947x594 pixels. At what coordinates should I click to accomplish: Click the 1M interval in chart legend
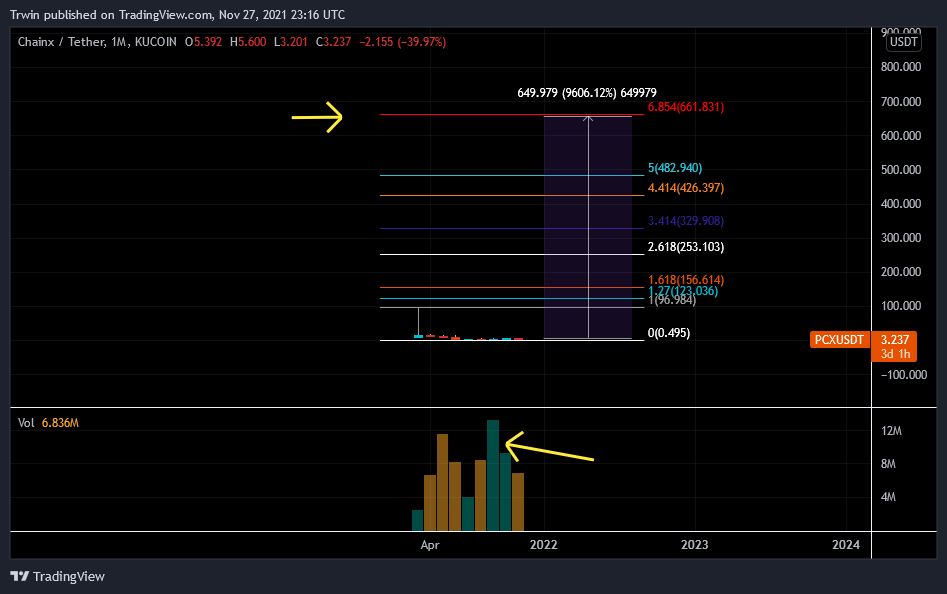[118, 42]
